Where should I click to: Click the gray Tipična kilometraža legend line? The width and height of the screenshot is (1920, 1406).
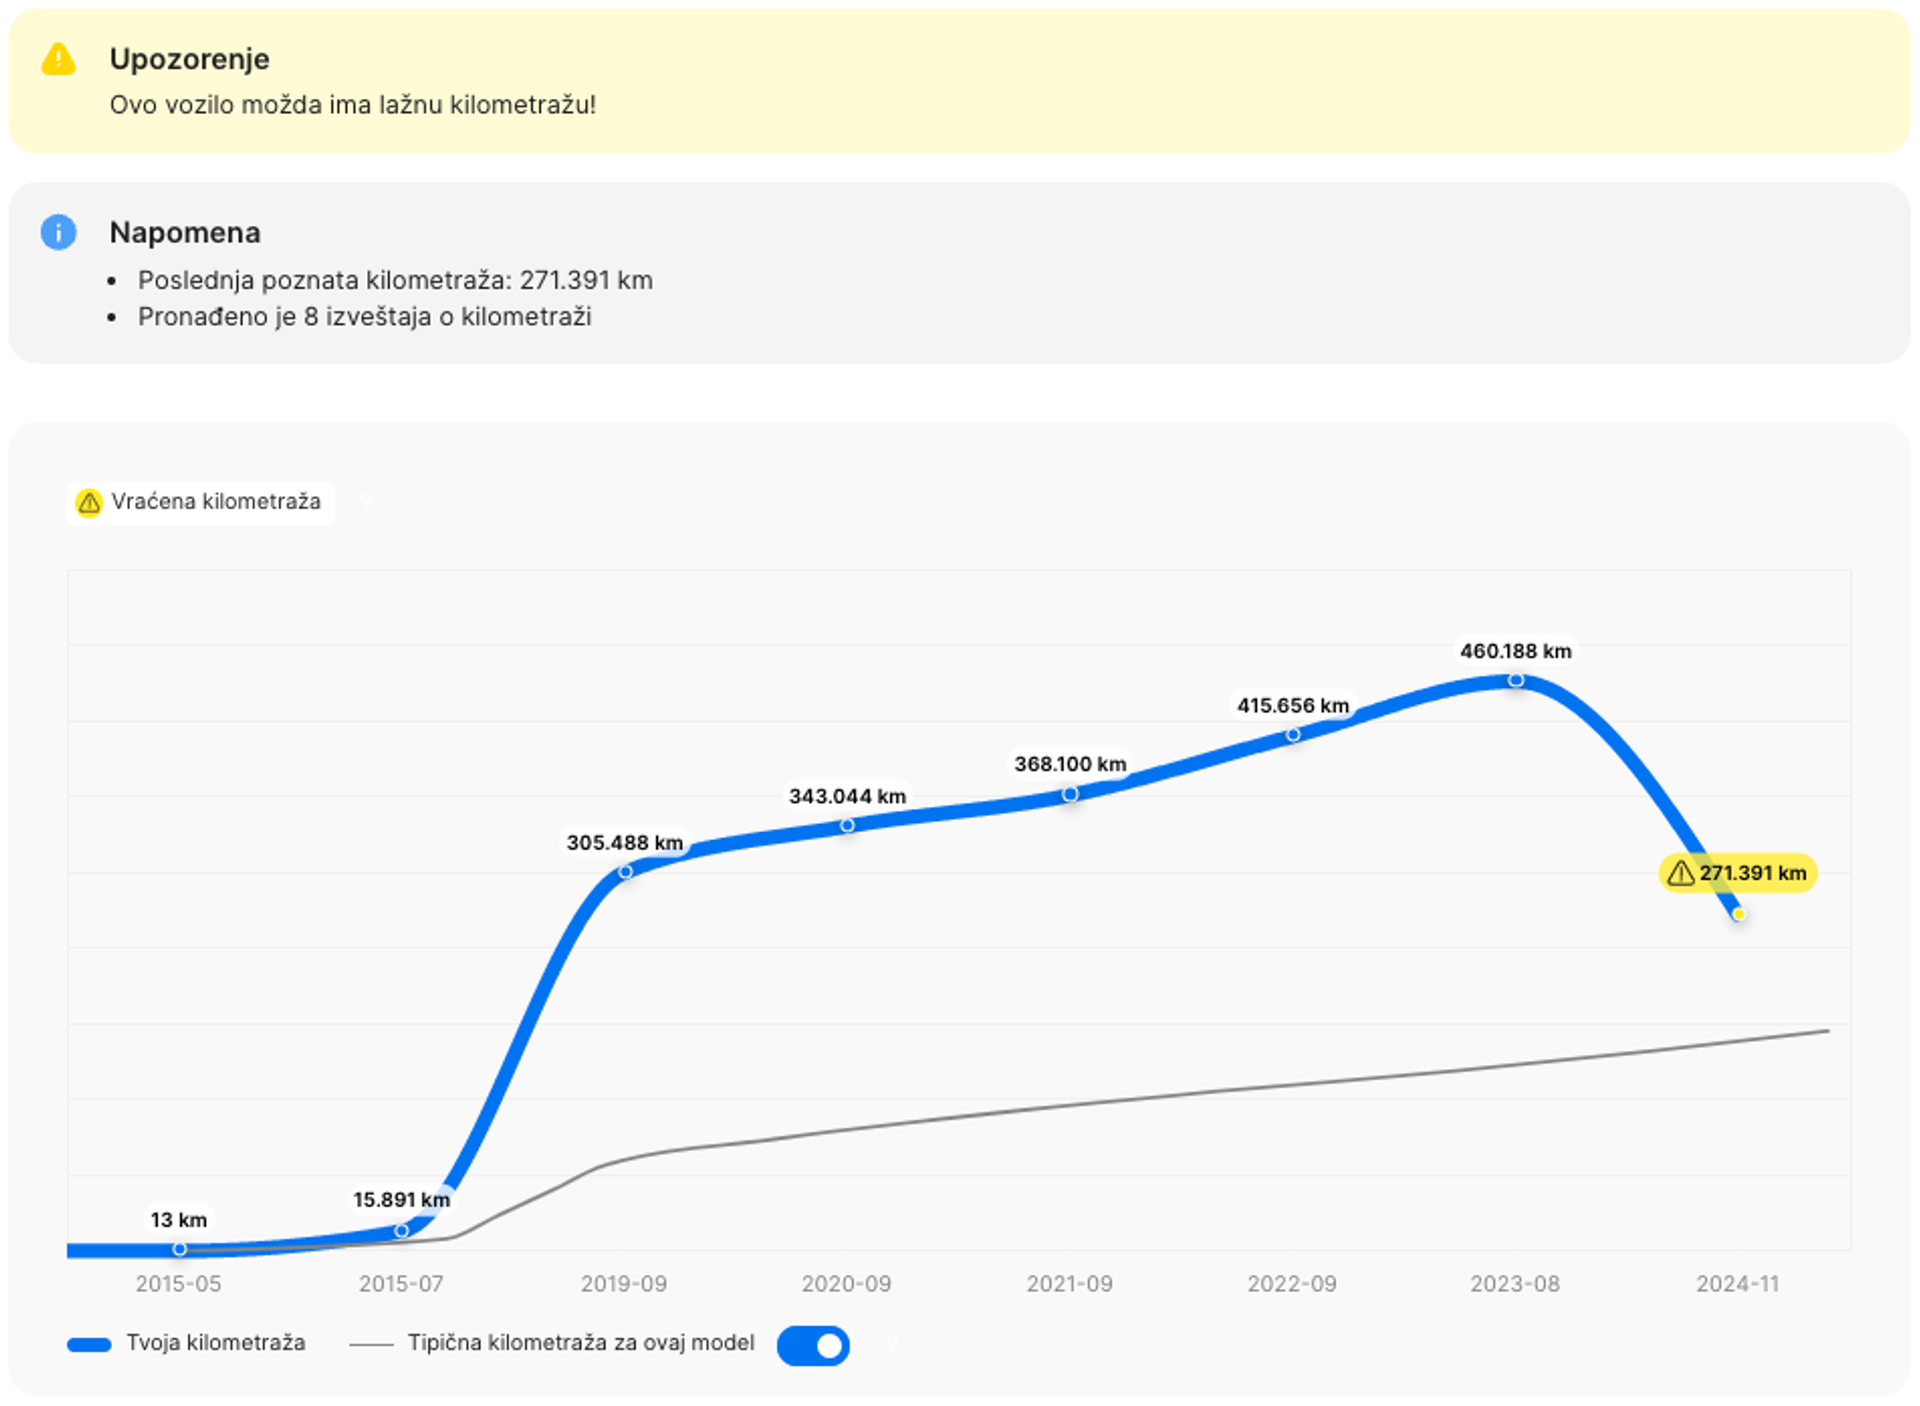coord(371,1345)
